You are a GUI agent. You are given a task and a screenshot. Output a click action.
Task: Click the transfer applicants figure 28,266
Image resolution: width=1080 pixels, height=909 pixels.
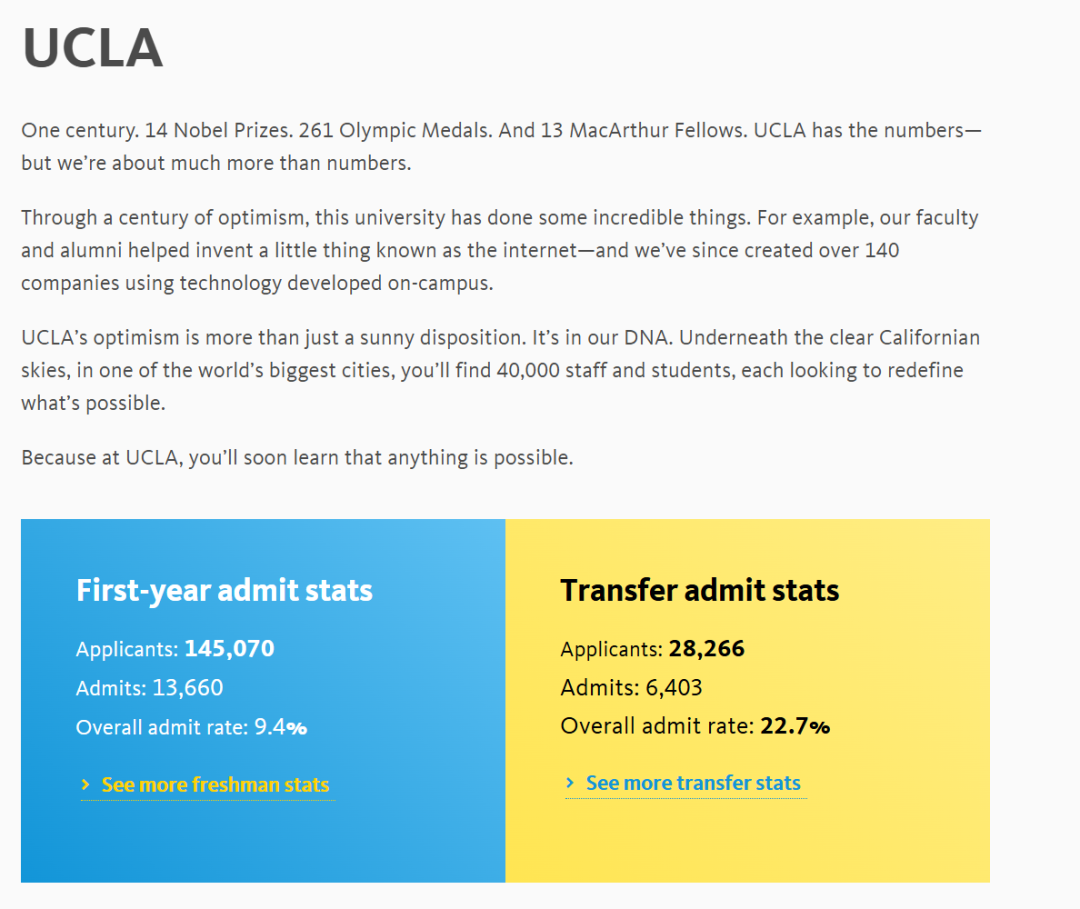pyautogui.click(x=706, y=649)
